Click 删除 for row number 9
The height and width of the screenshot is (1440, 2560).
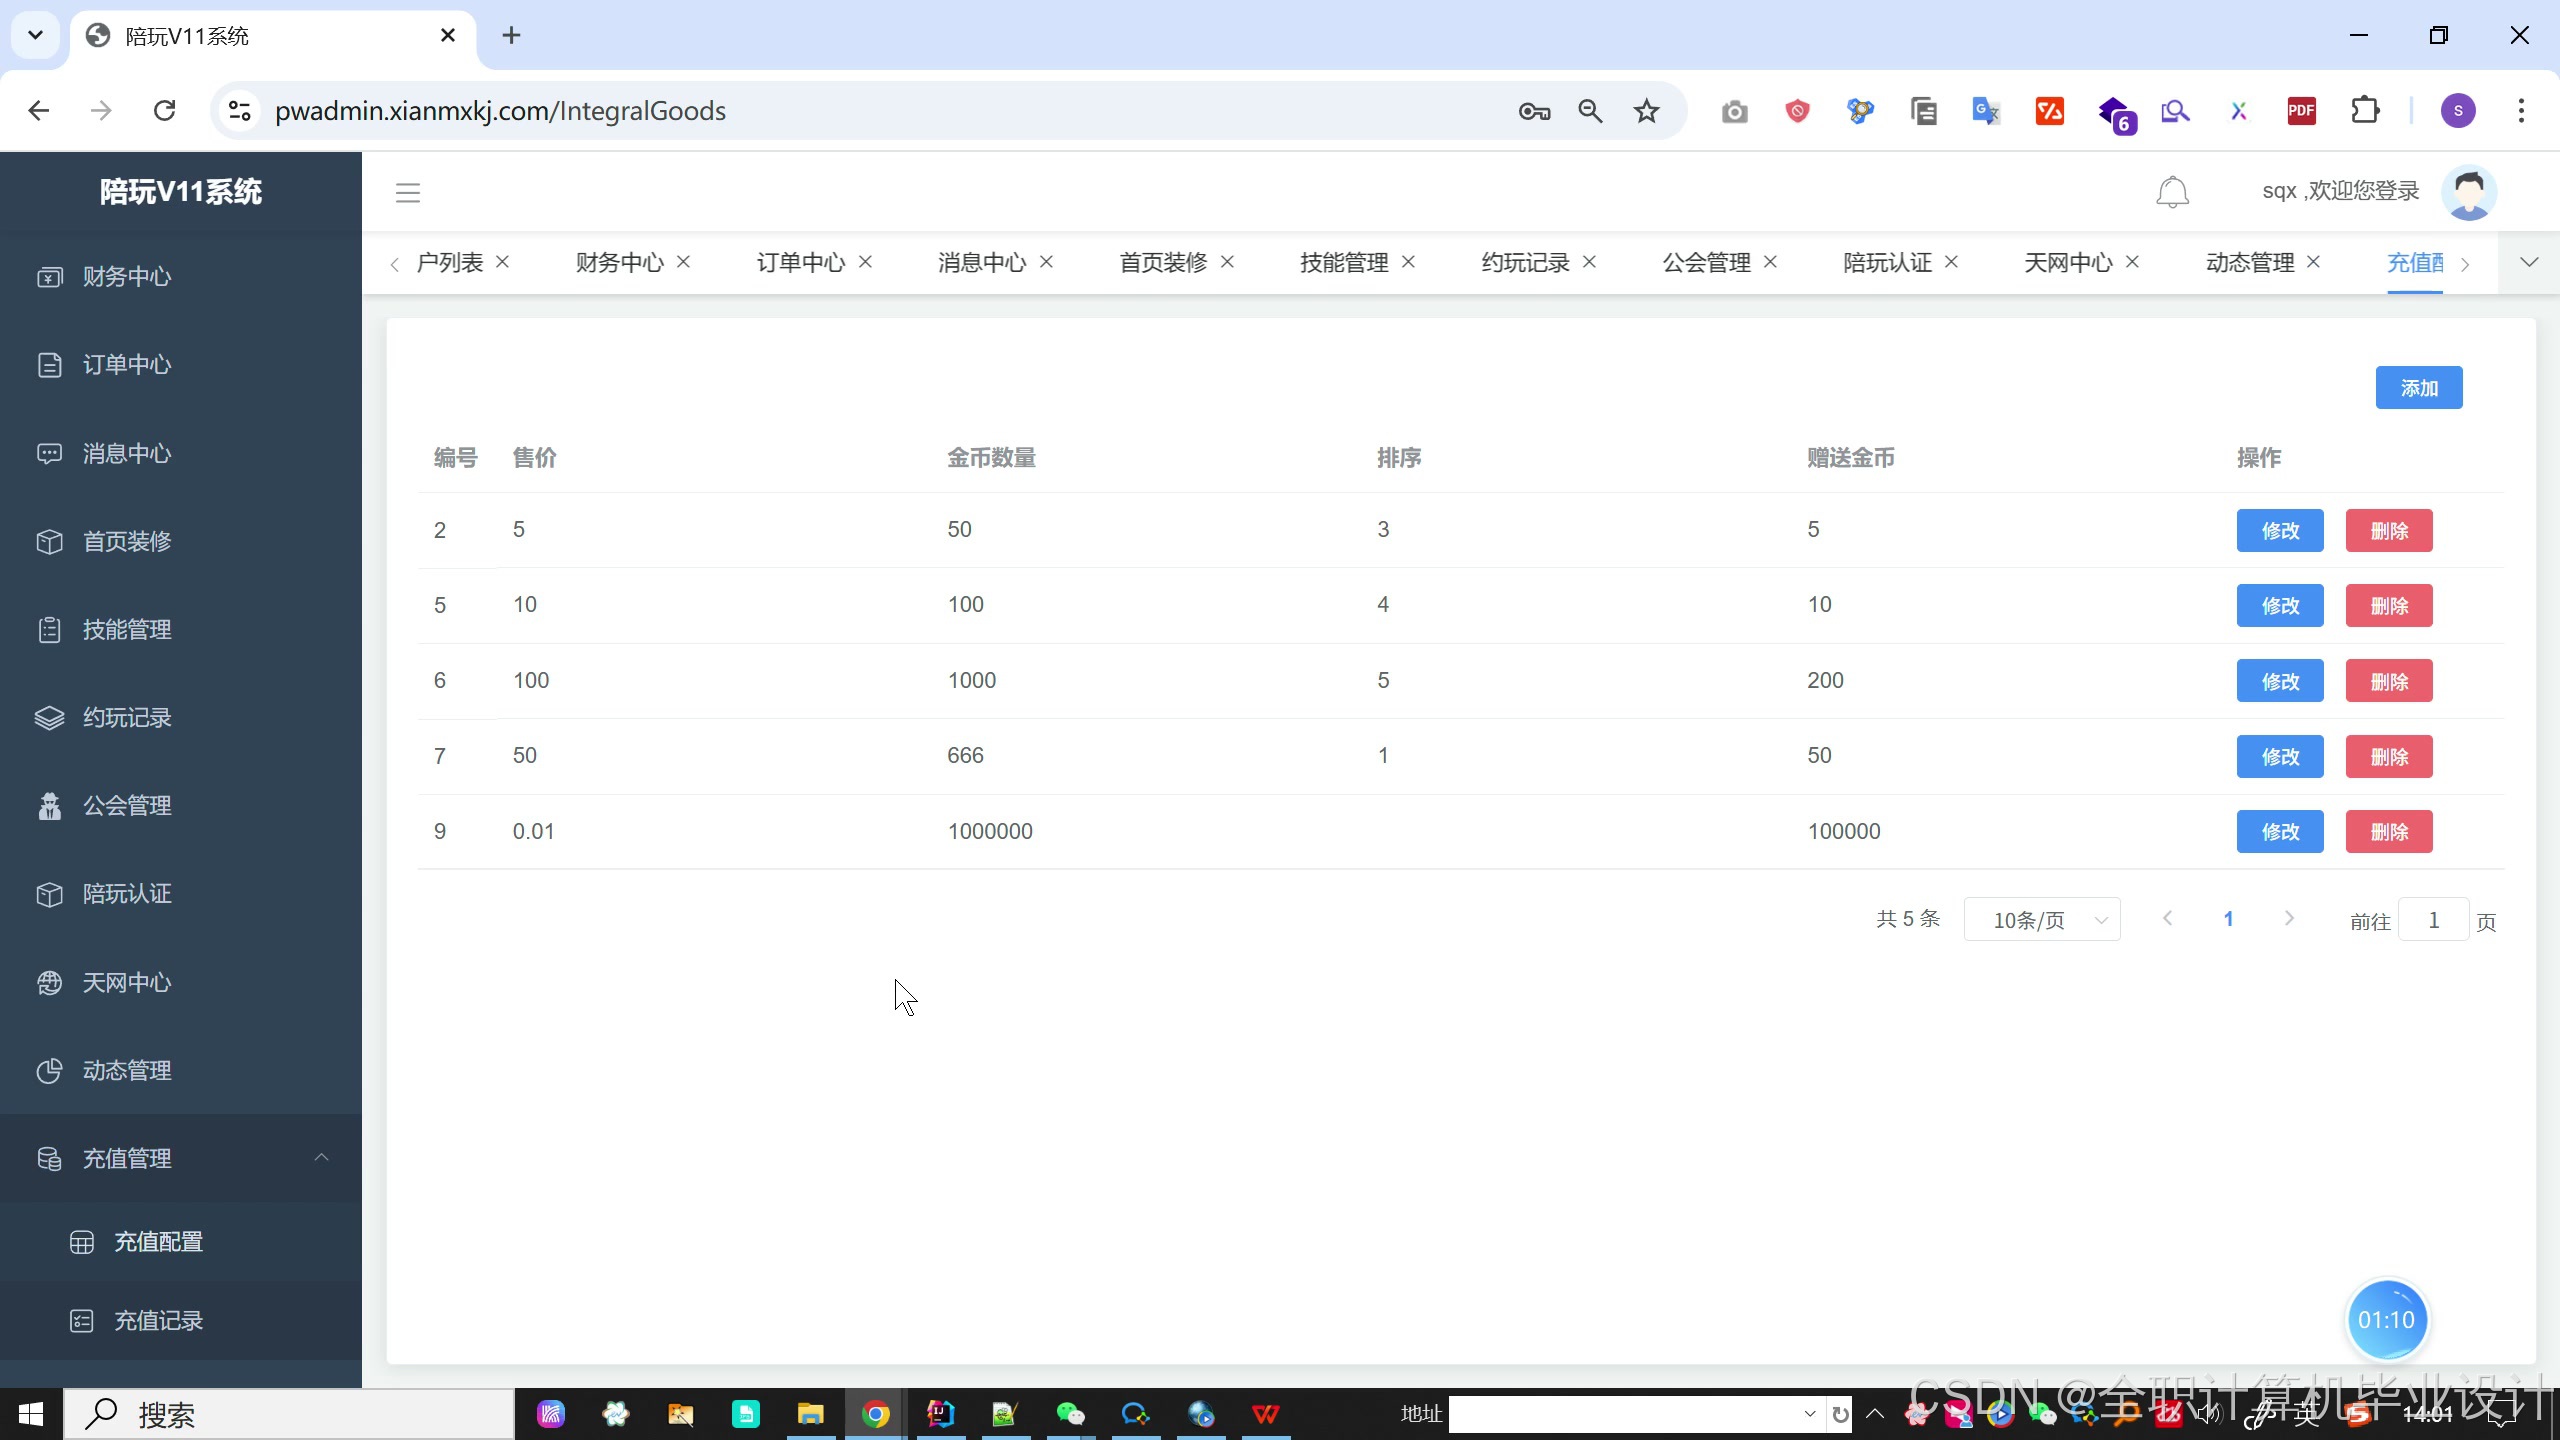pyautogui.click(x=2389, y=831)
